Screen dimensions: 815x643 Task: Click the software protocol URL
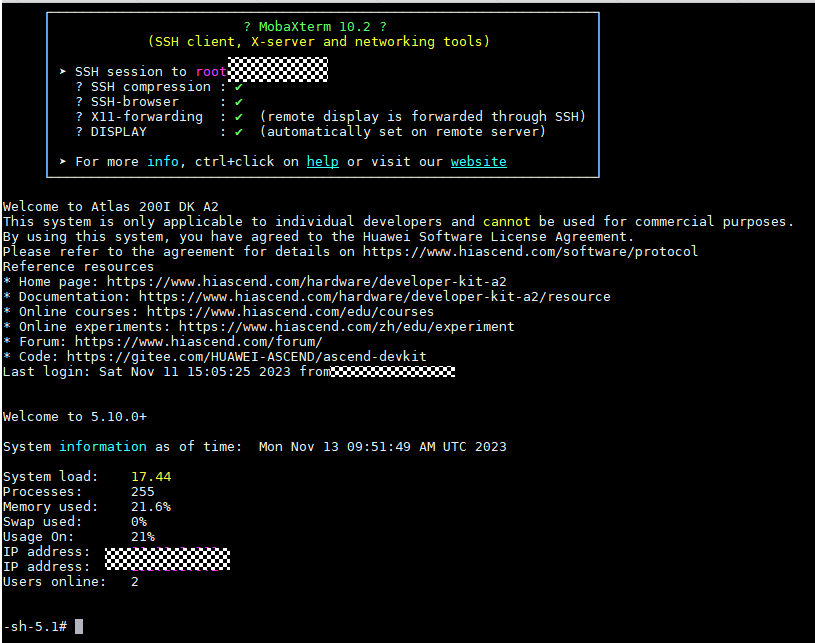[530, 252]
